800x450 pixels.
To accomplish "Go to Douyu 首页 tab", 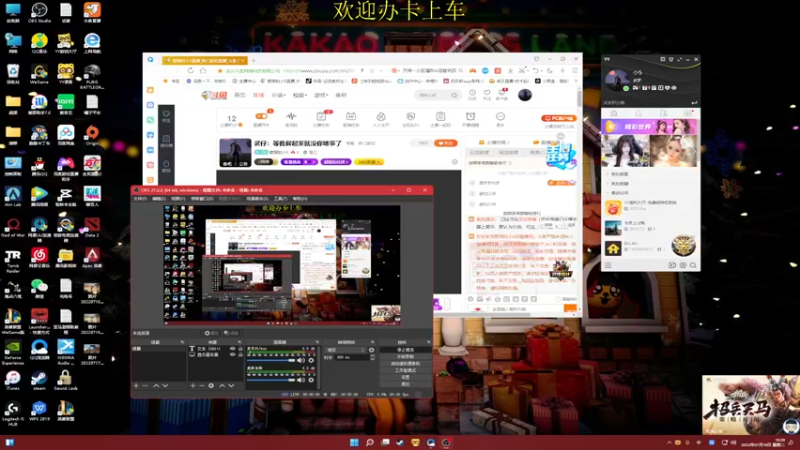I will coord(239,95).
